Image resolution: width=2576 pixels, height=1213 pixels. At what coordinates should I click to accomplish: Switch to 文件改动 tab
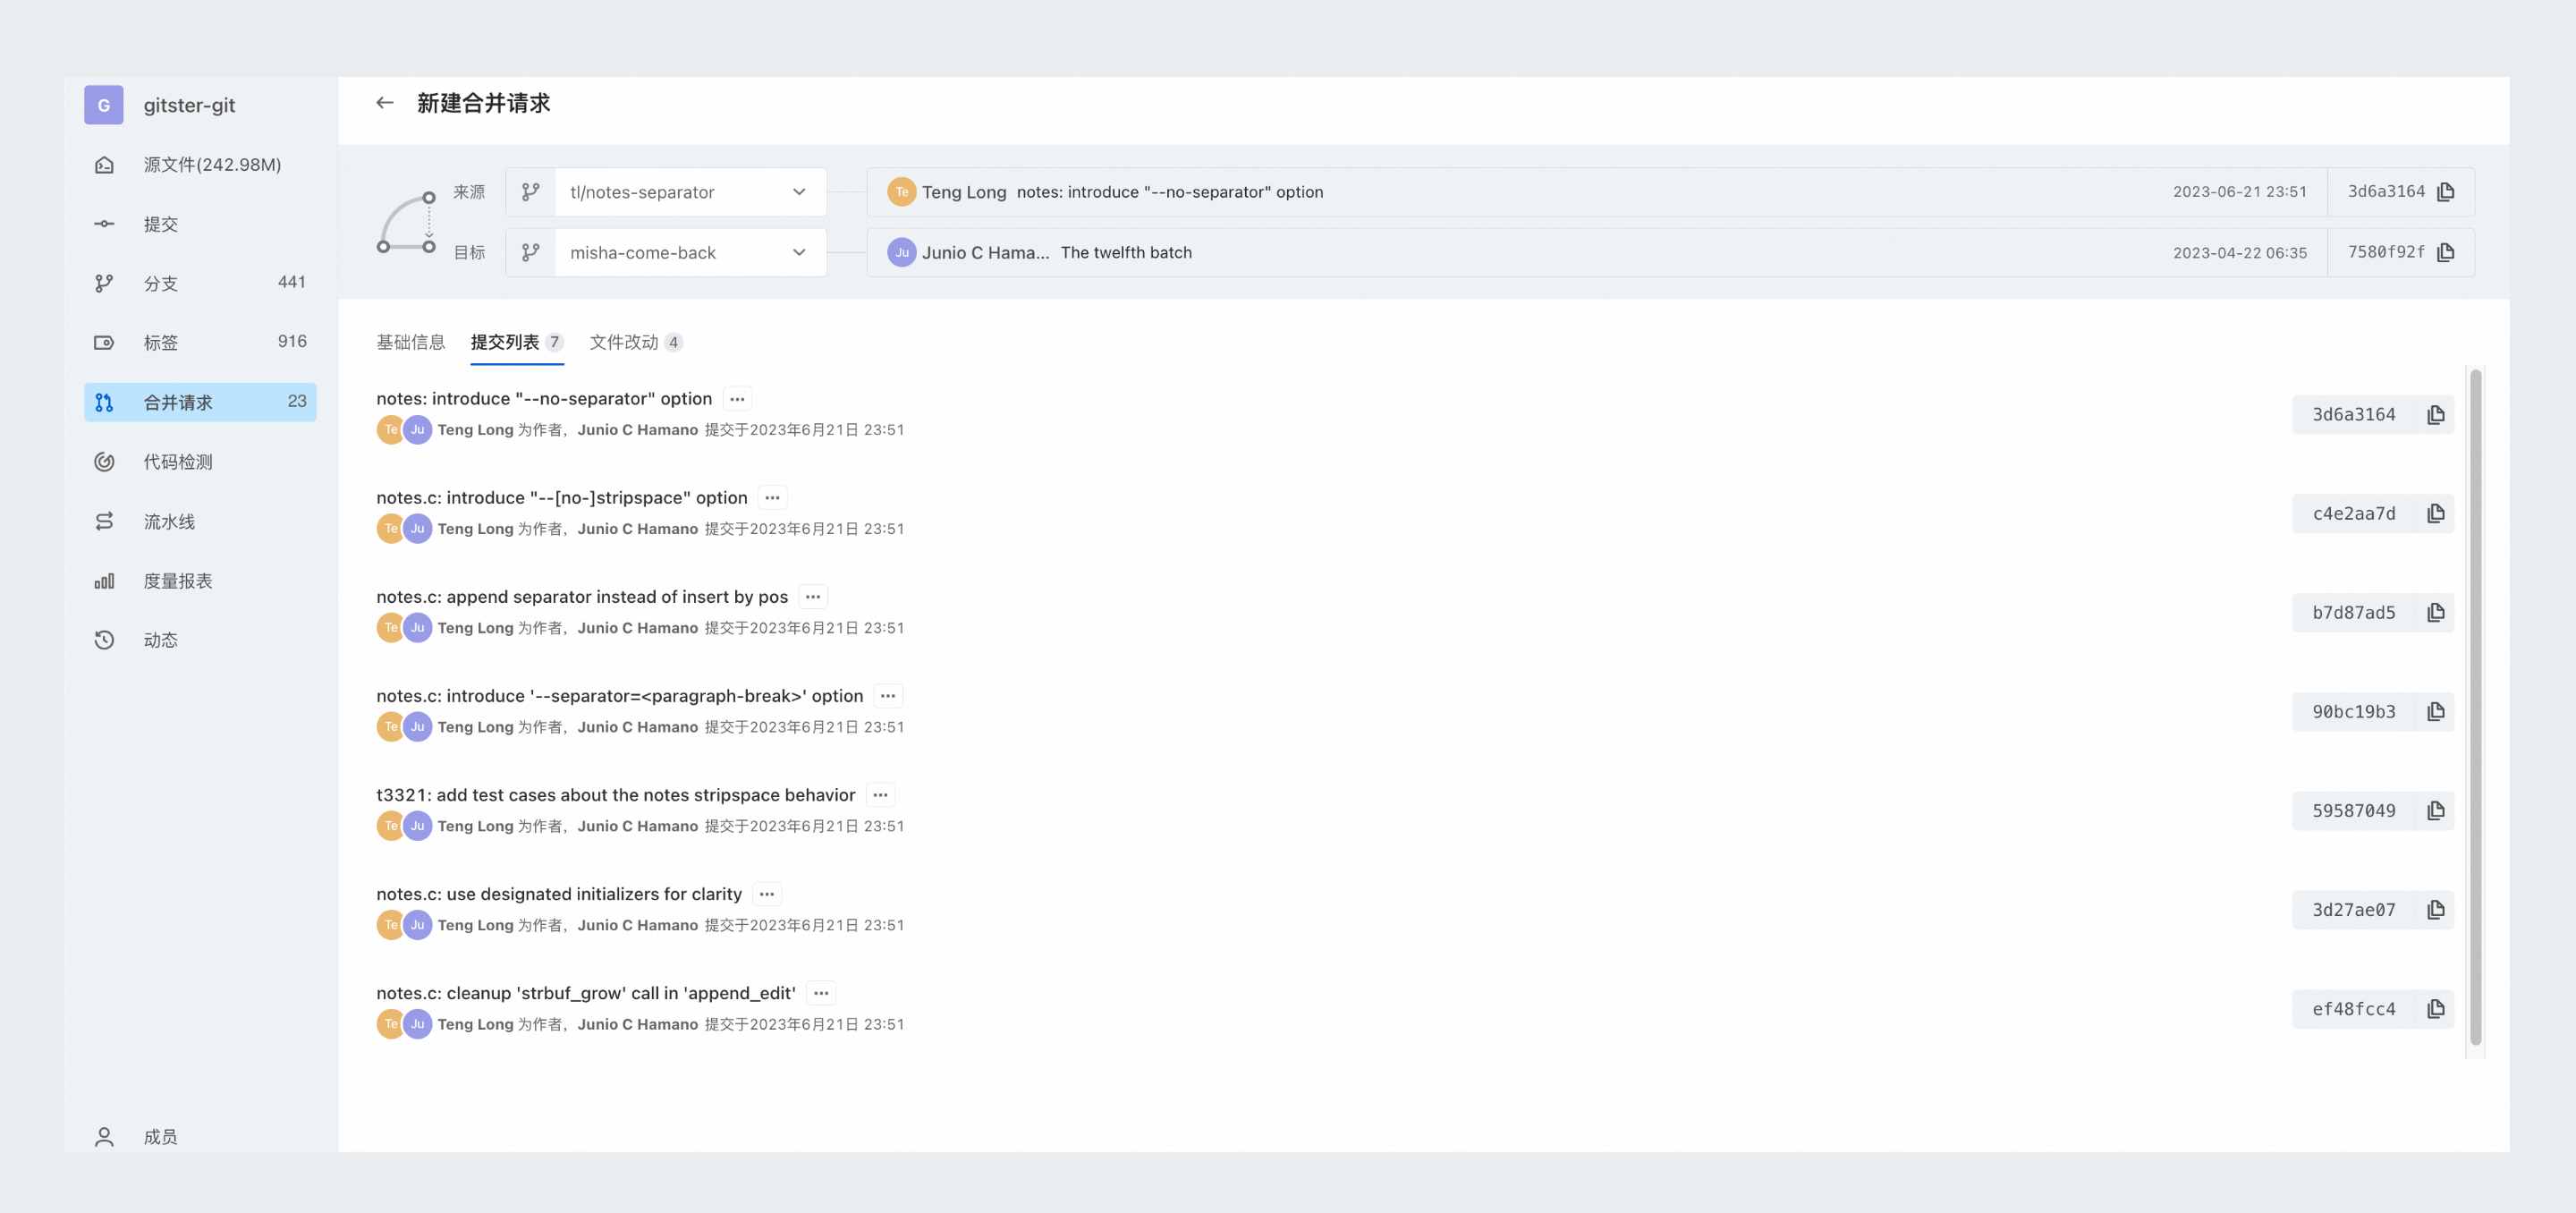click(636, 342)
